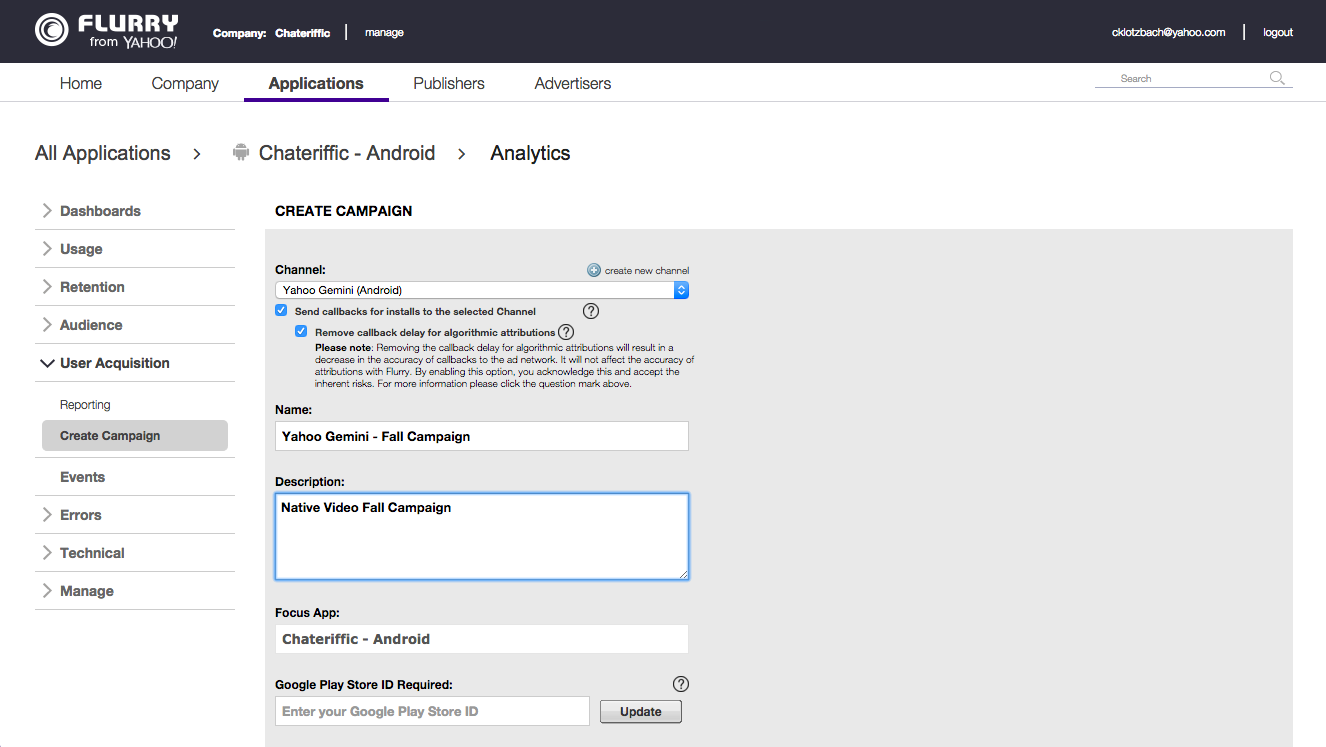Select the Applications tab

[x=316, y=83]
